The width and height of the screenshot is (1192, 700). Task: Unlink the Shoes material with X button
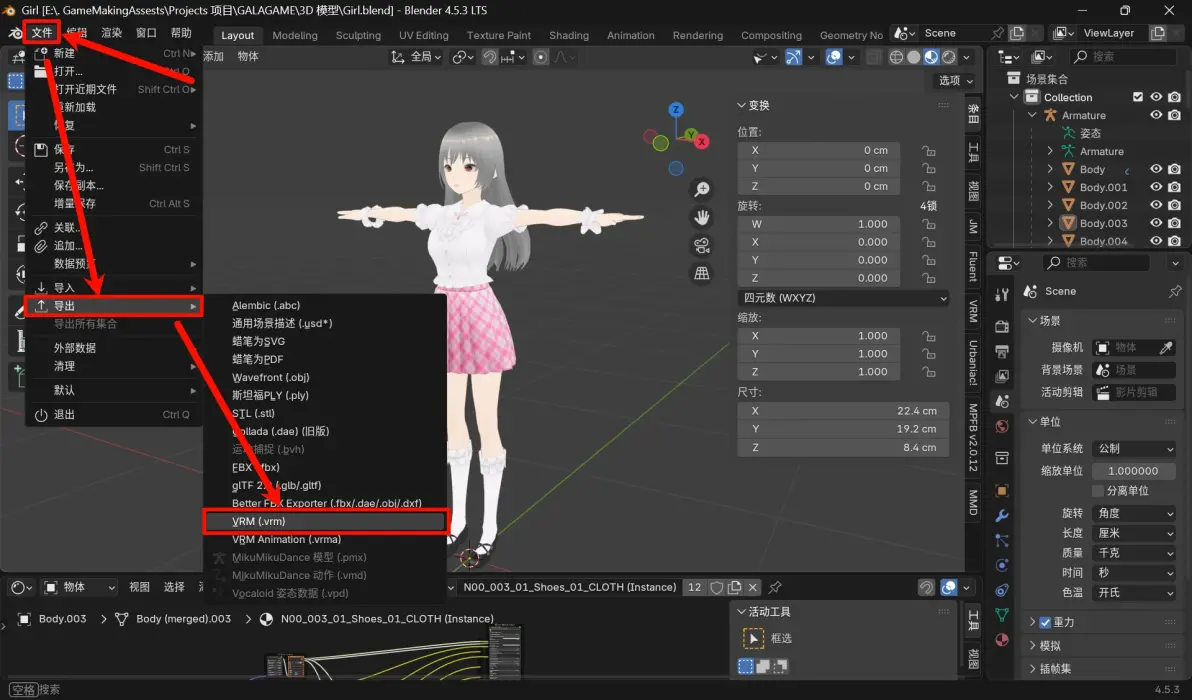pyautogui.click(x=753, y=587)
